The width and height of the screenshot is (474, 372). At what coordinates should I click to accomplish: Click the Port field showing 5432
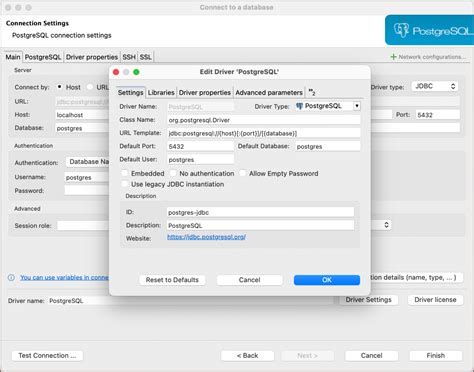click(x=438, y=115)
